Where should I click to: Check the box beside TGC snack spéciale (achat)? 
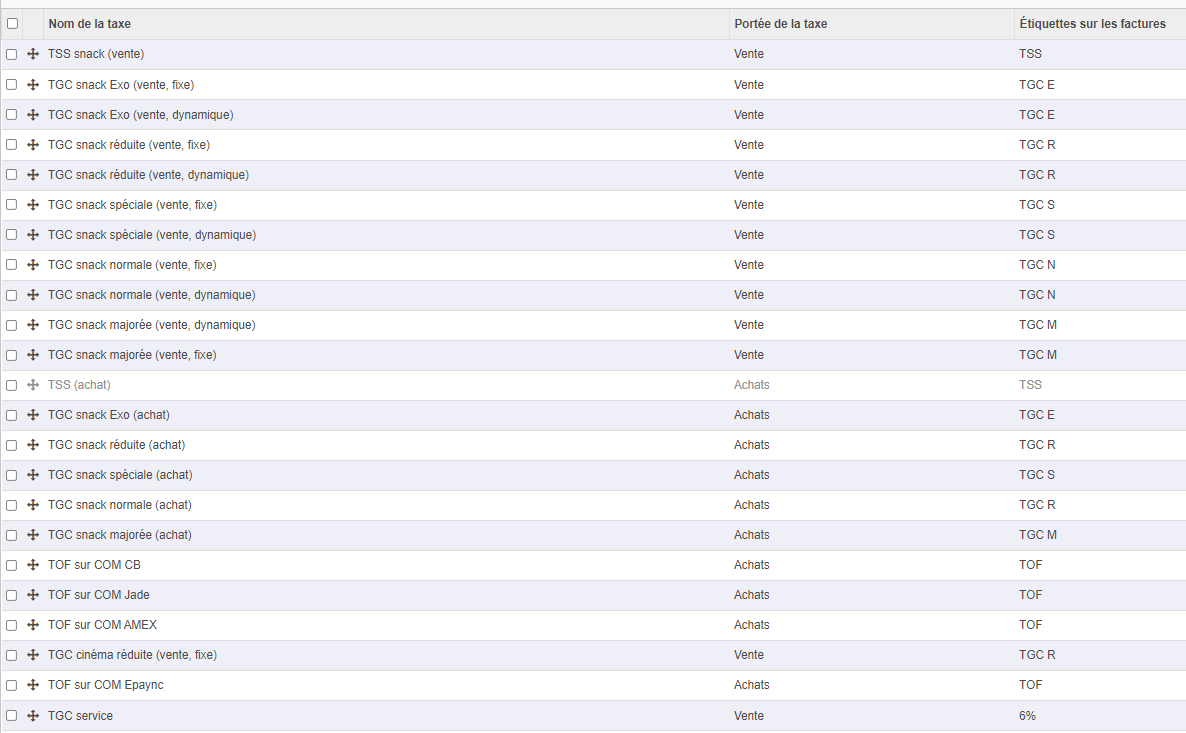tap(11, 475)
